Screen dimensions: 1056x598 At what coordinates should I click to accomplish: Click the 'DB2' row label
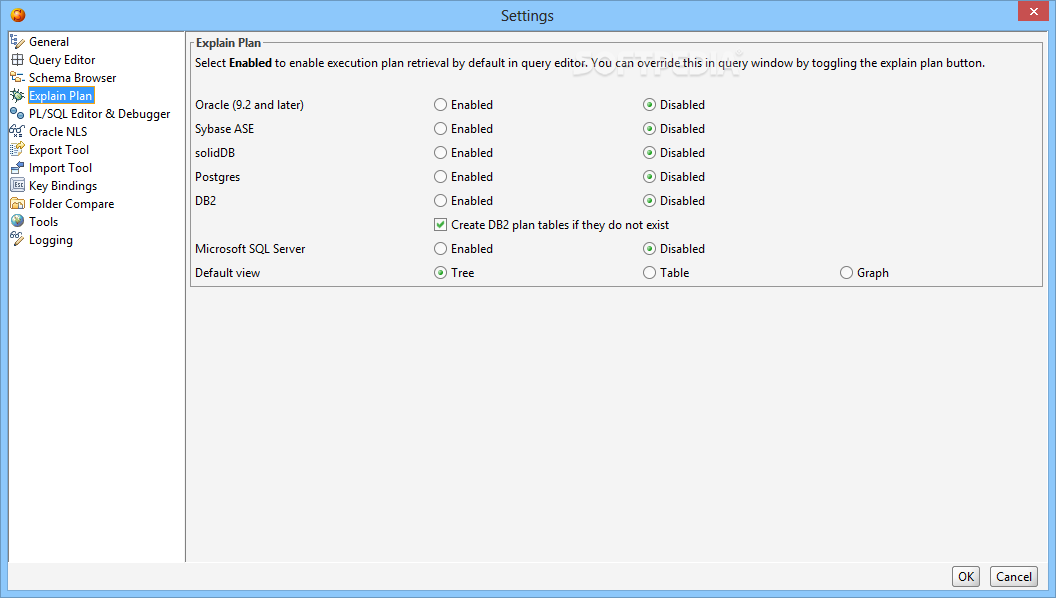click(x=205, y=201)
